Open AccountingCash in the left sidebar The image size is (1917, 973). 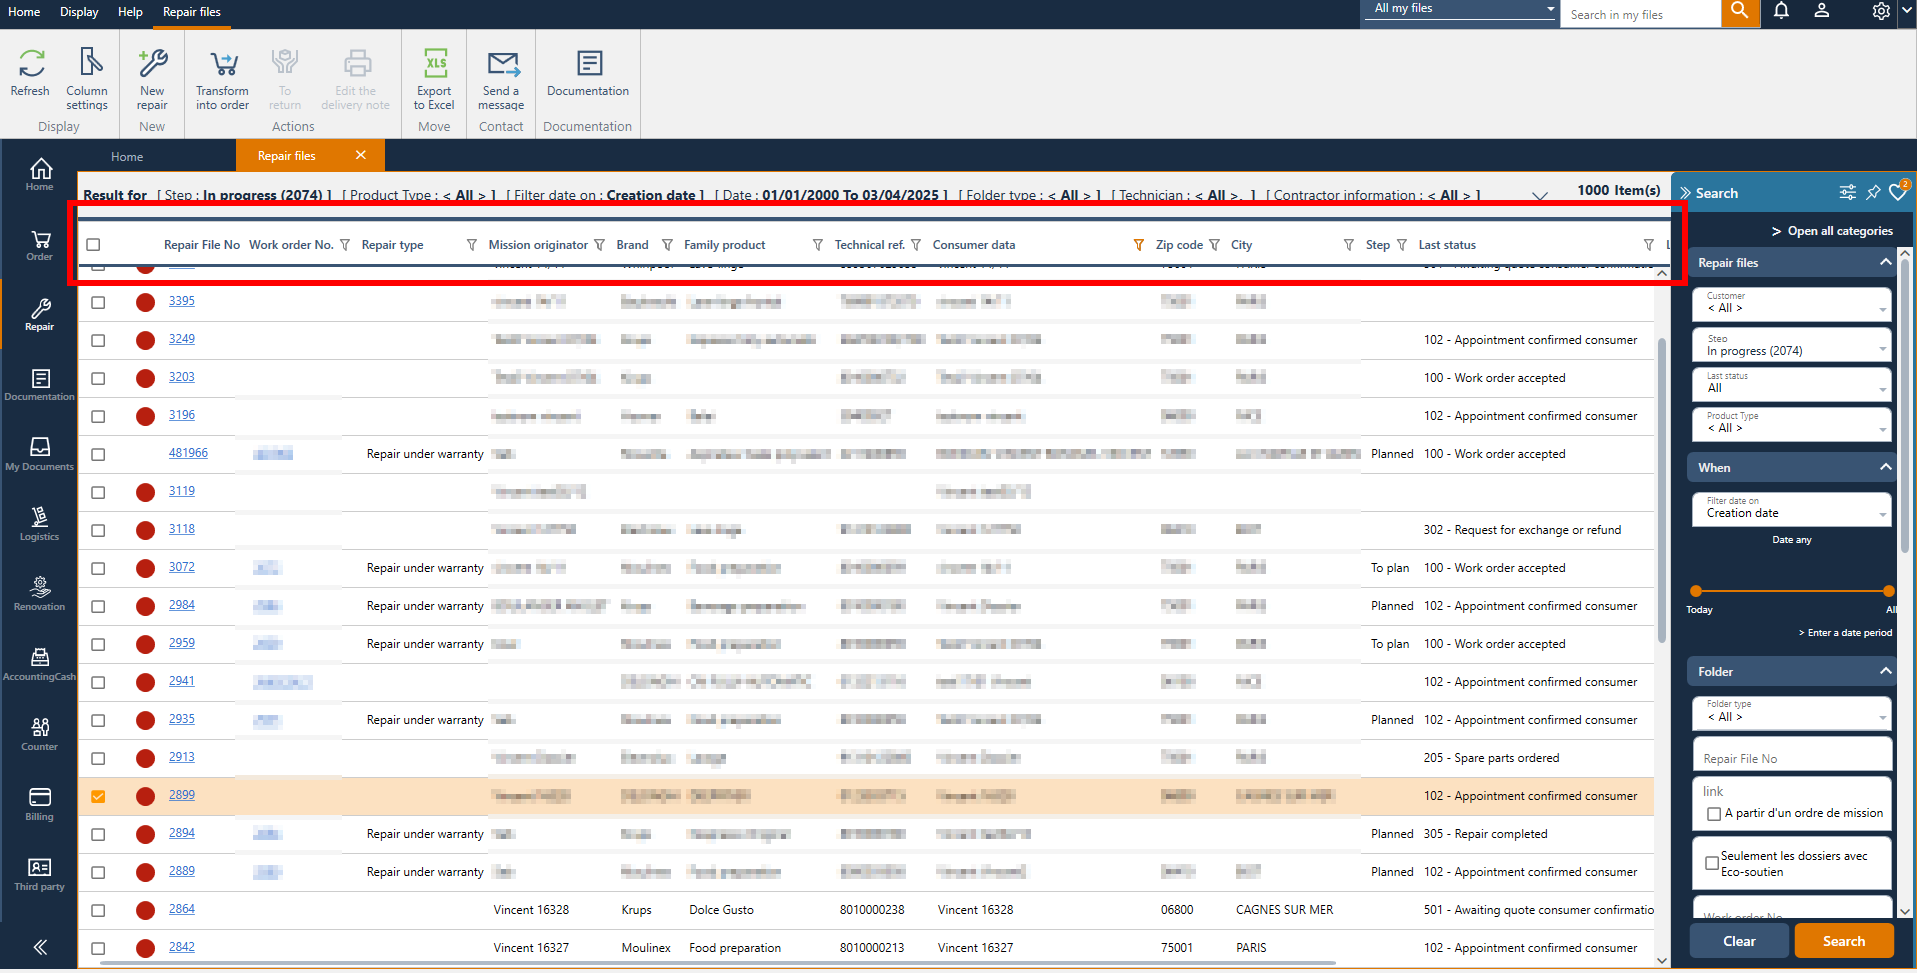pyautogui.click(x=40, y=665)
